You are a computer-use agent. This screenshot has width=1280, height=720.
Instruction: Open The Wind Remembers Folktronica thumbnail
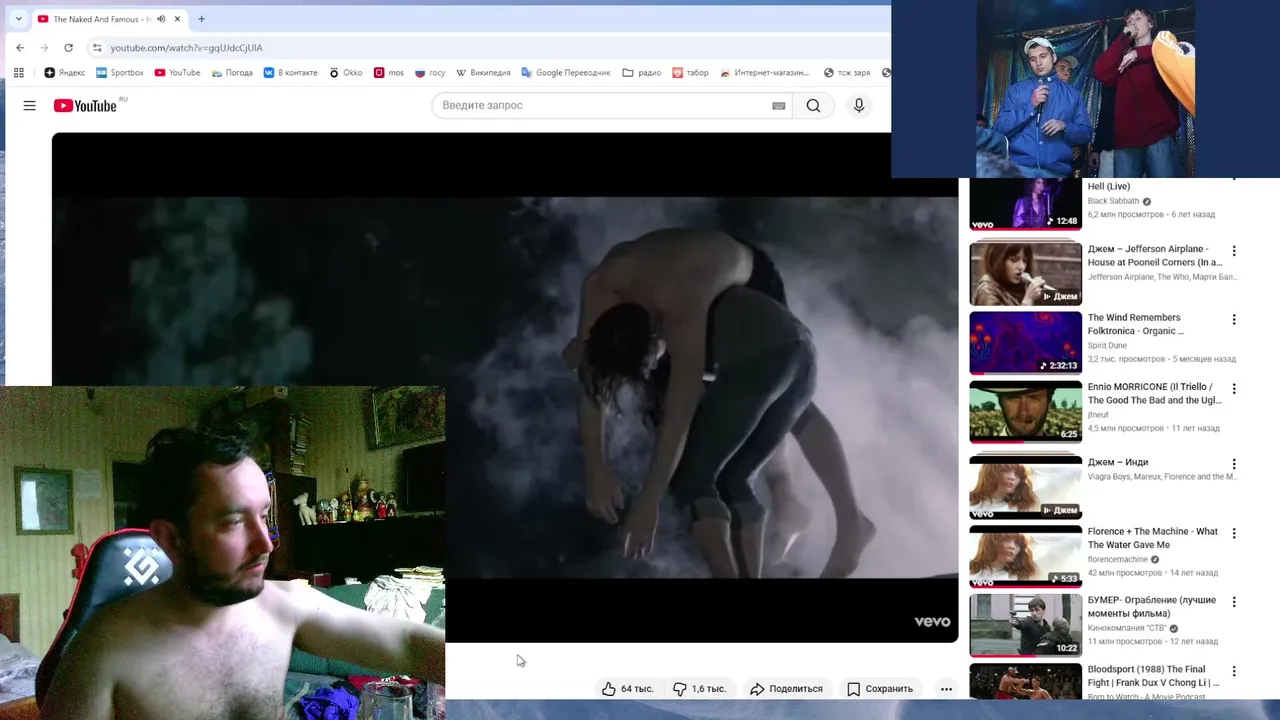(1025, 342)
